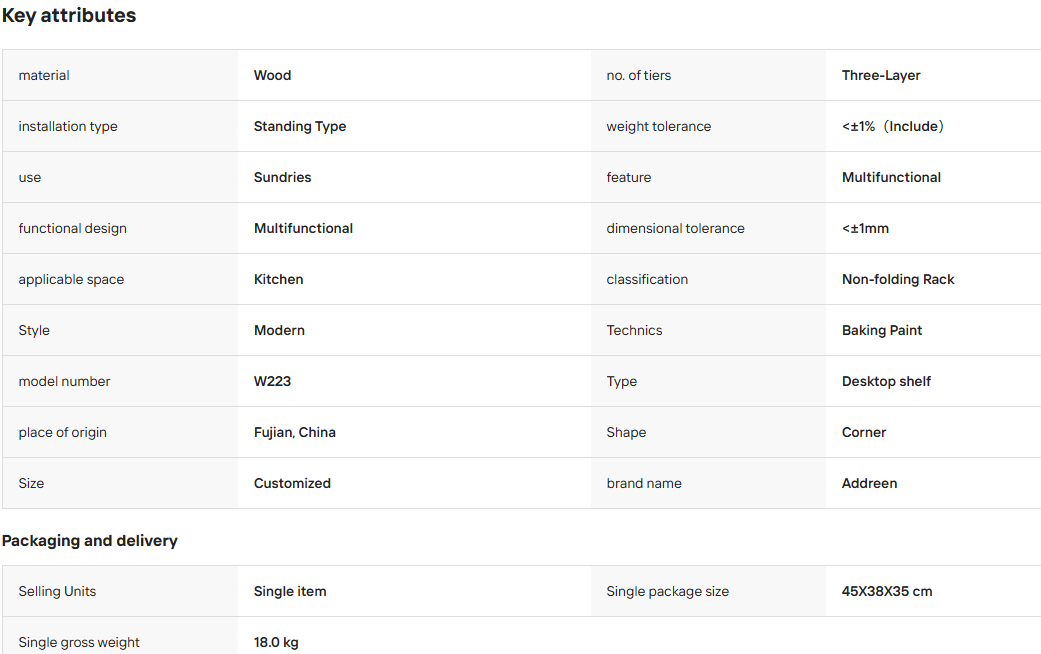Viewport: 1041px width, 654px height.
Task: Click the functional design label
Action: point(72,228)
